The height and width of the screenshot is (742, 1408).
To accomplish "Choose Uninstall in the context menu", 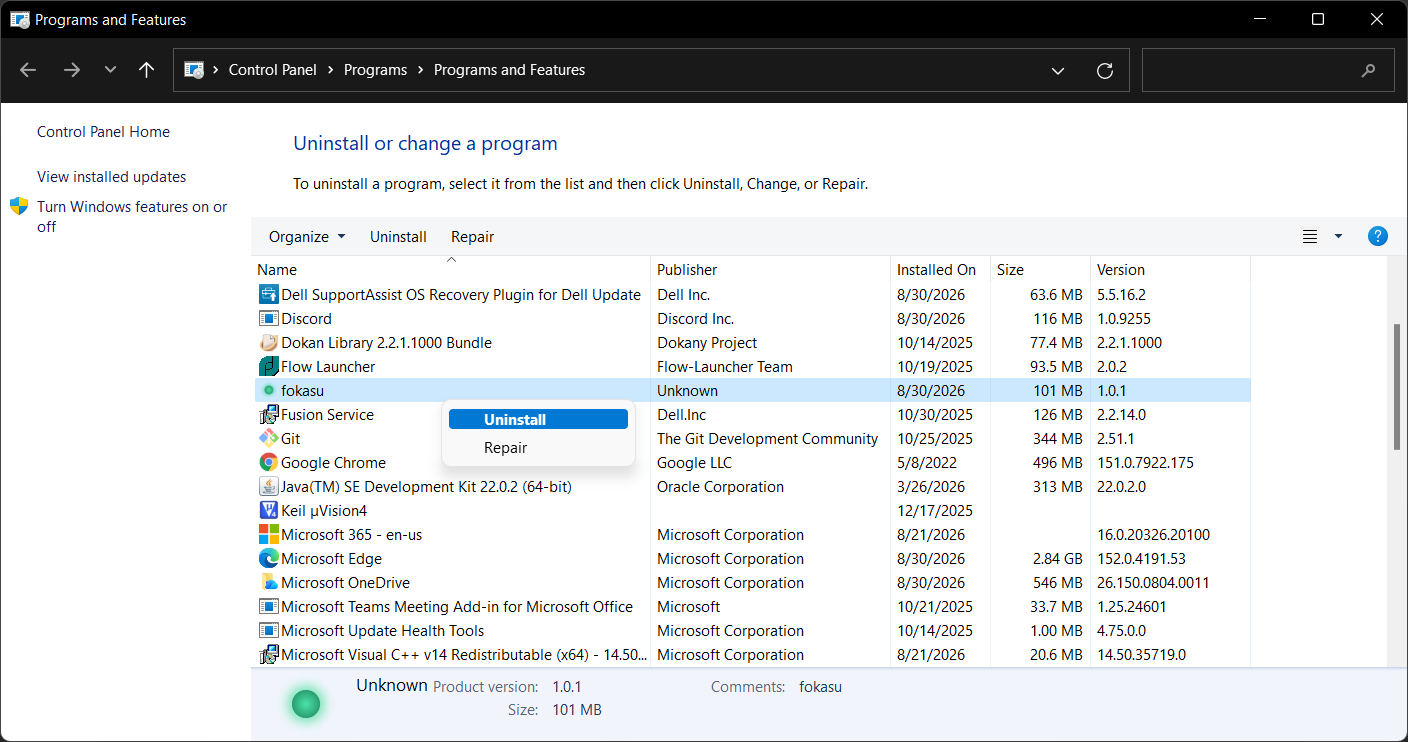I will click(x=538, y=420).
